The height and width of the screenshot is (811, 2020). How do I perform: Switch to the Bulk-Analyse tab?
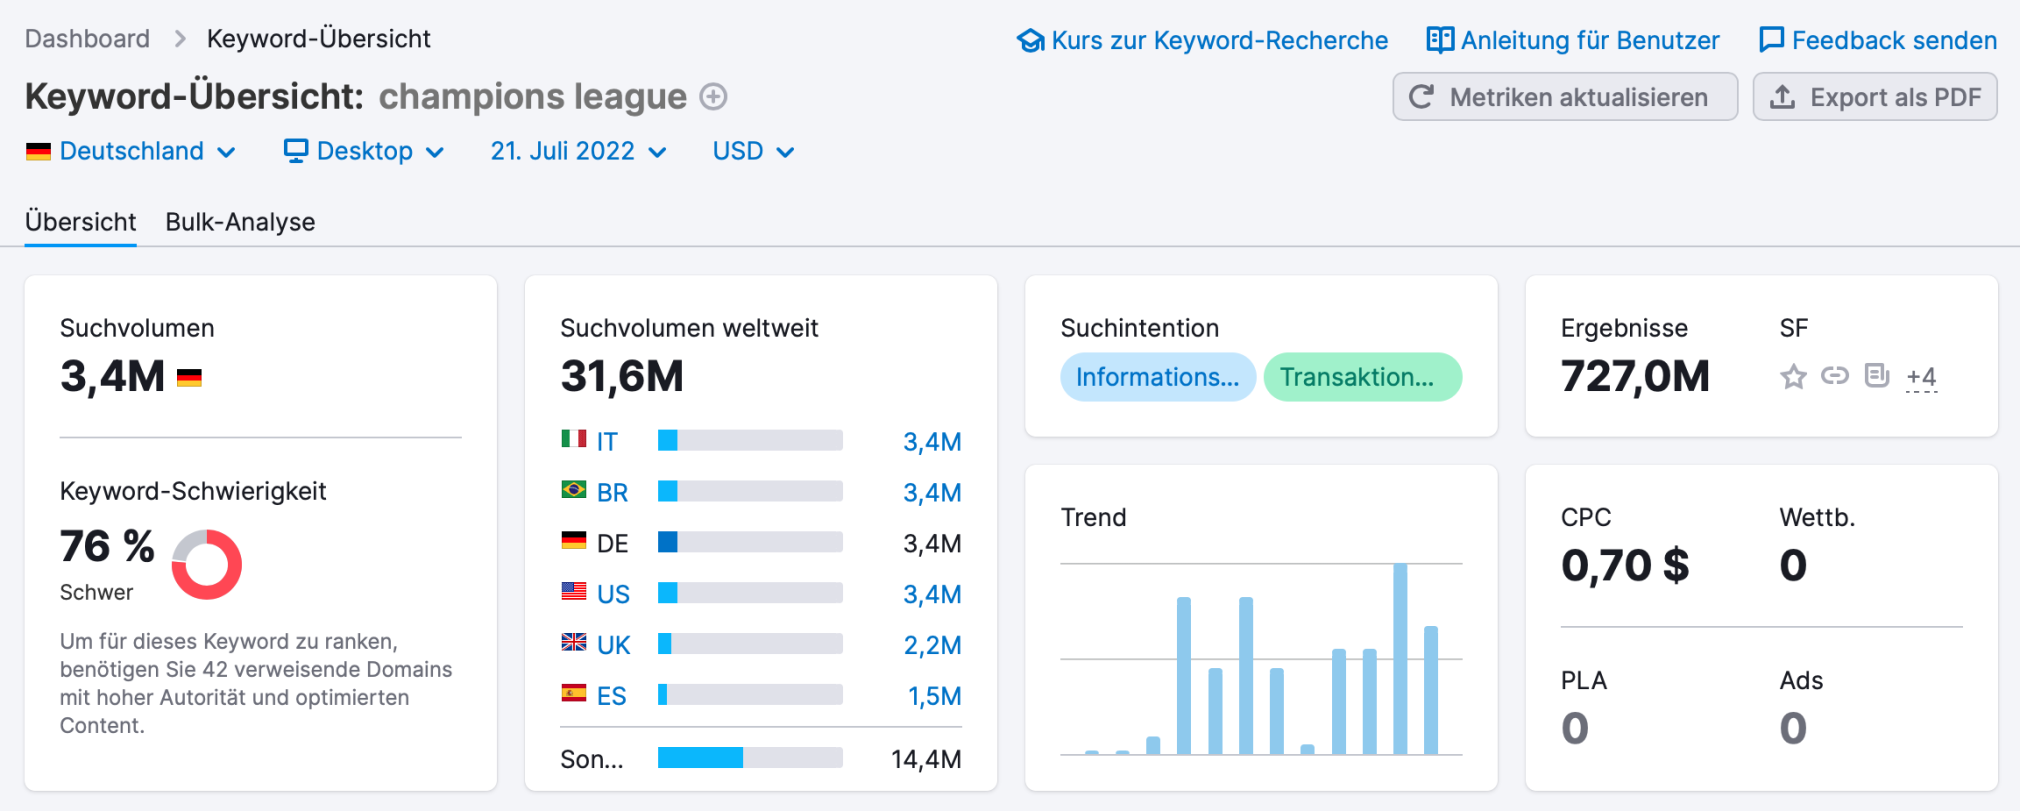240,222
